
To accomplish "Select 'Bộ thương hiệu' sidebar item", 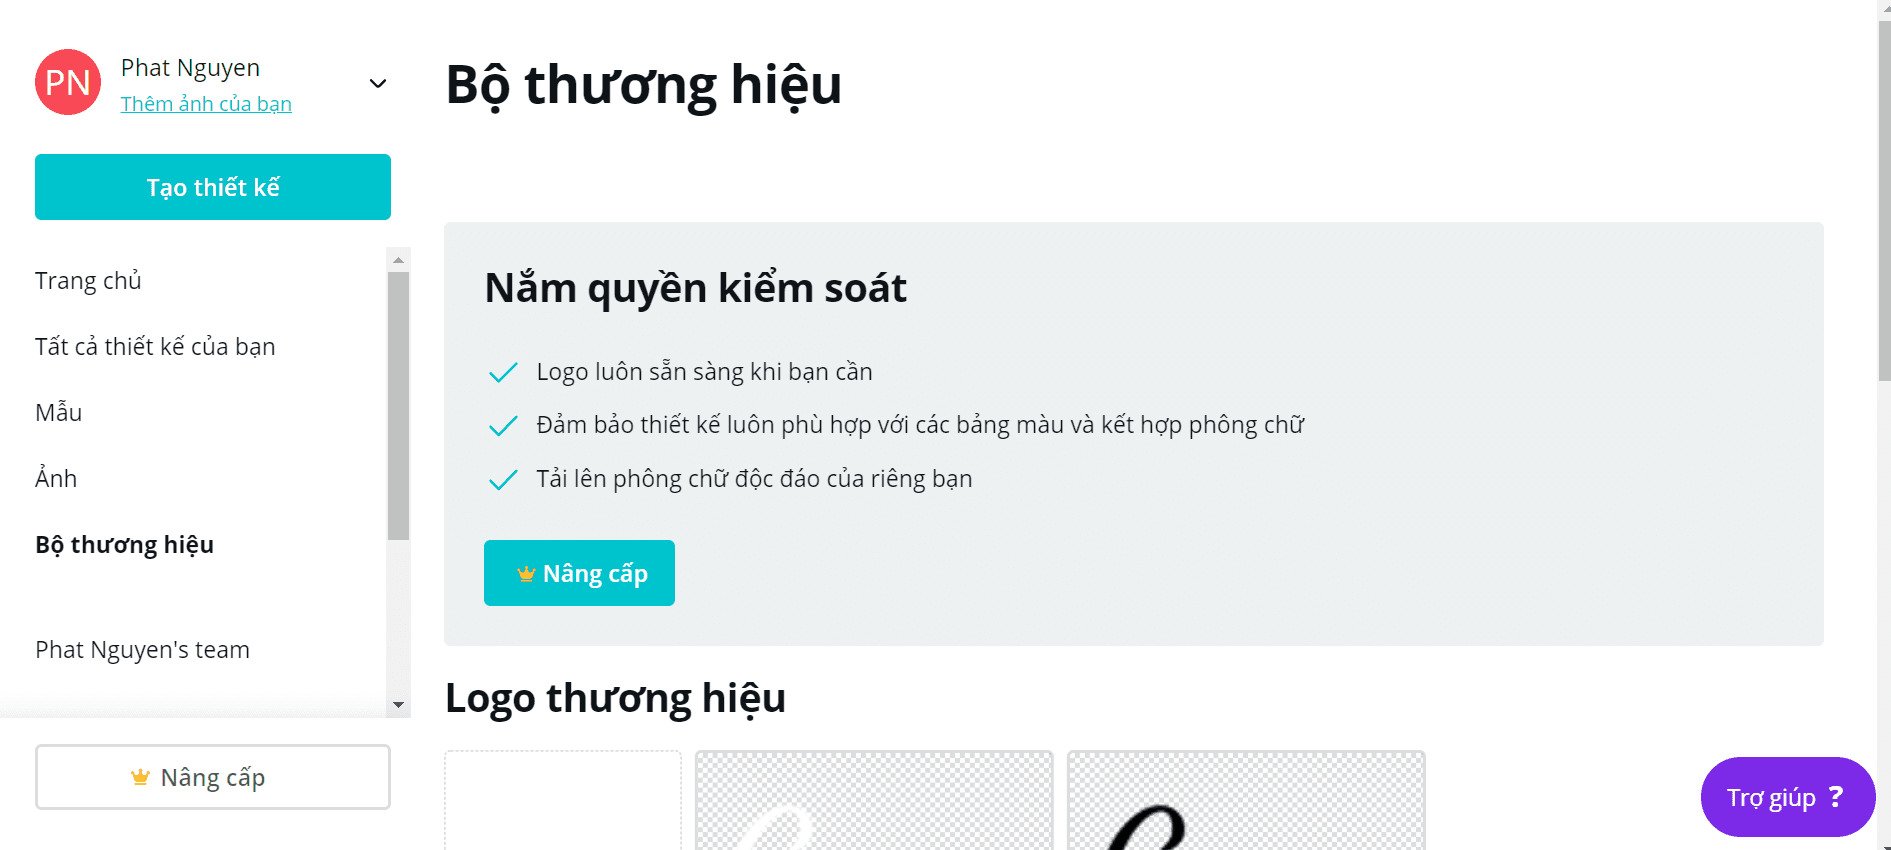I will click(x=125, y=545).
